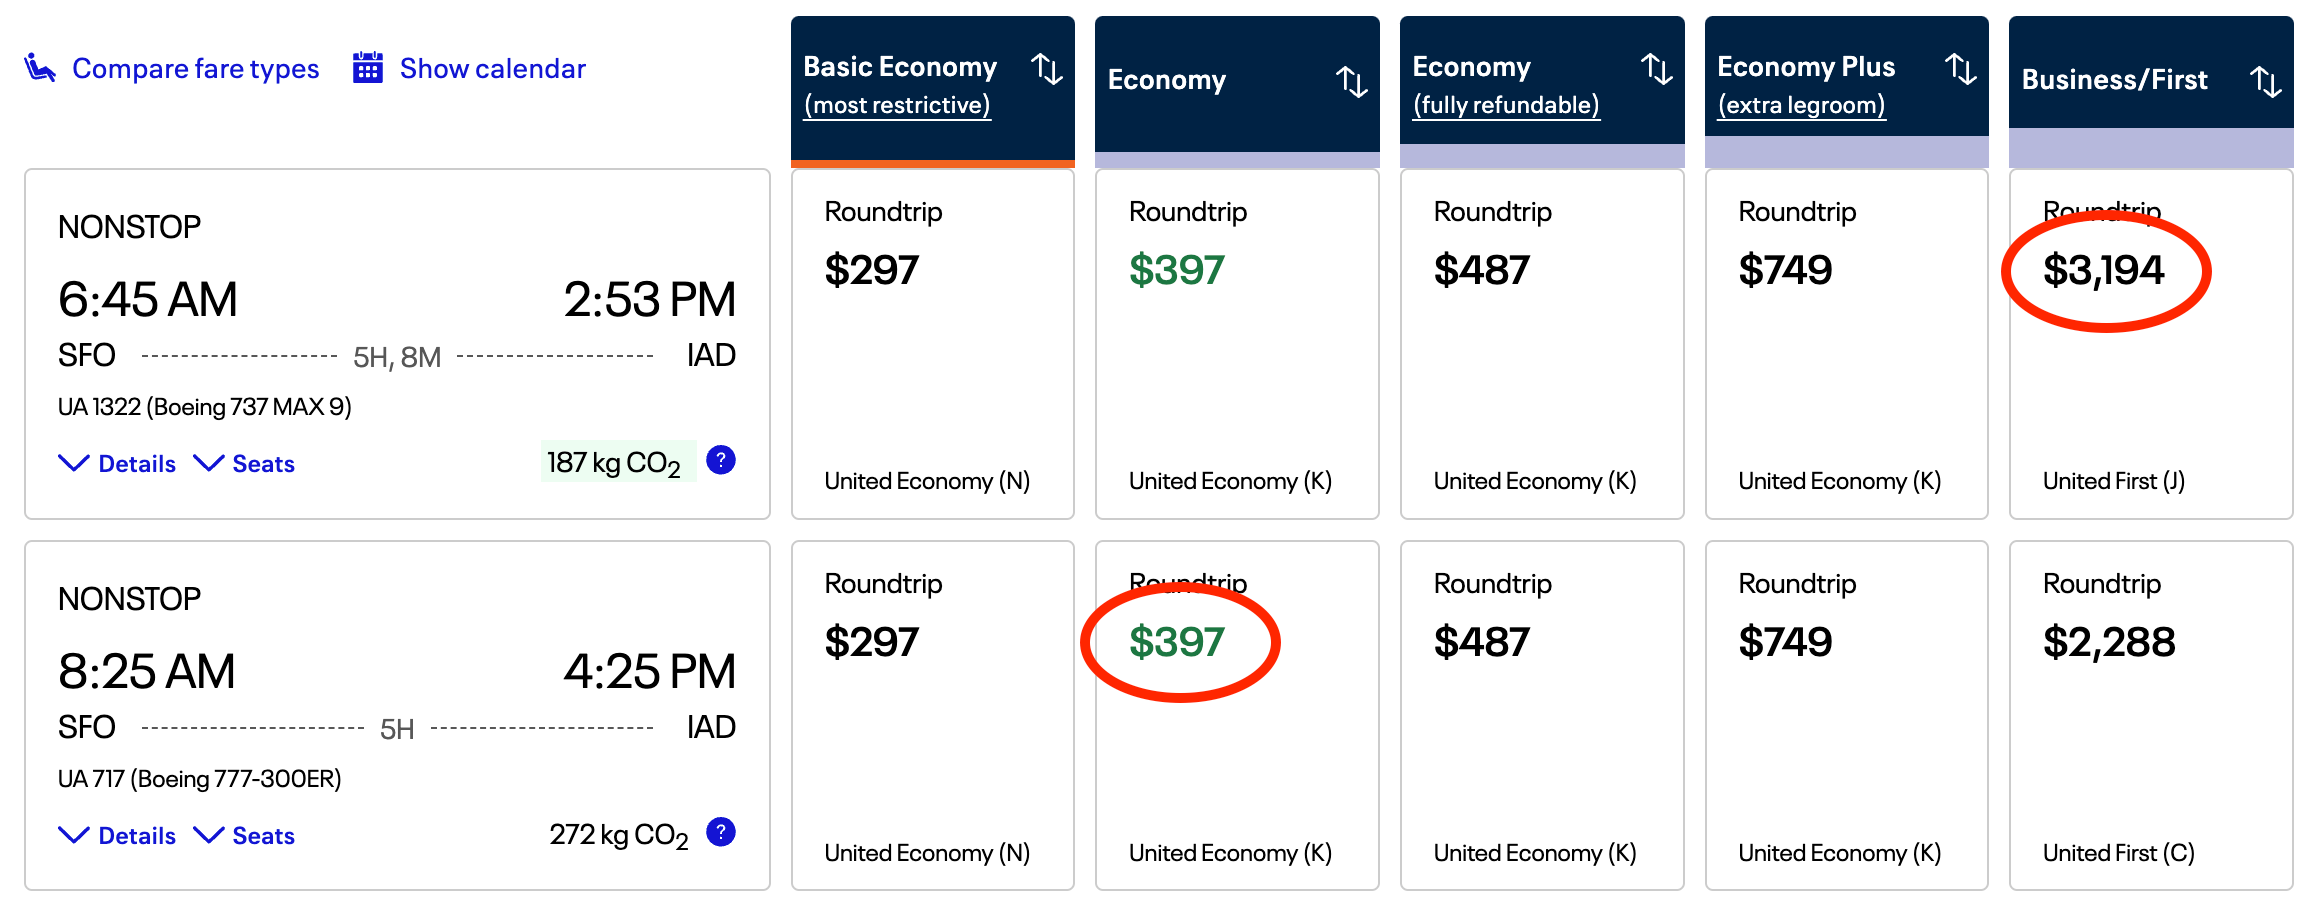Open Show calendar
Screen dimensions: 2314x902
pyautogui.click(x=492, y=68)
